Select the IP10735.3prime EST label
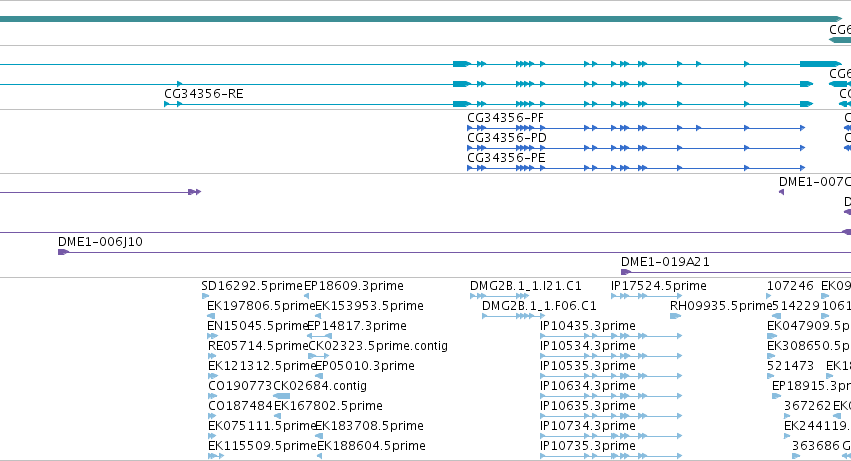 point(588,446)
